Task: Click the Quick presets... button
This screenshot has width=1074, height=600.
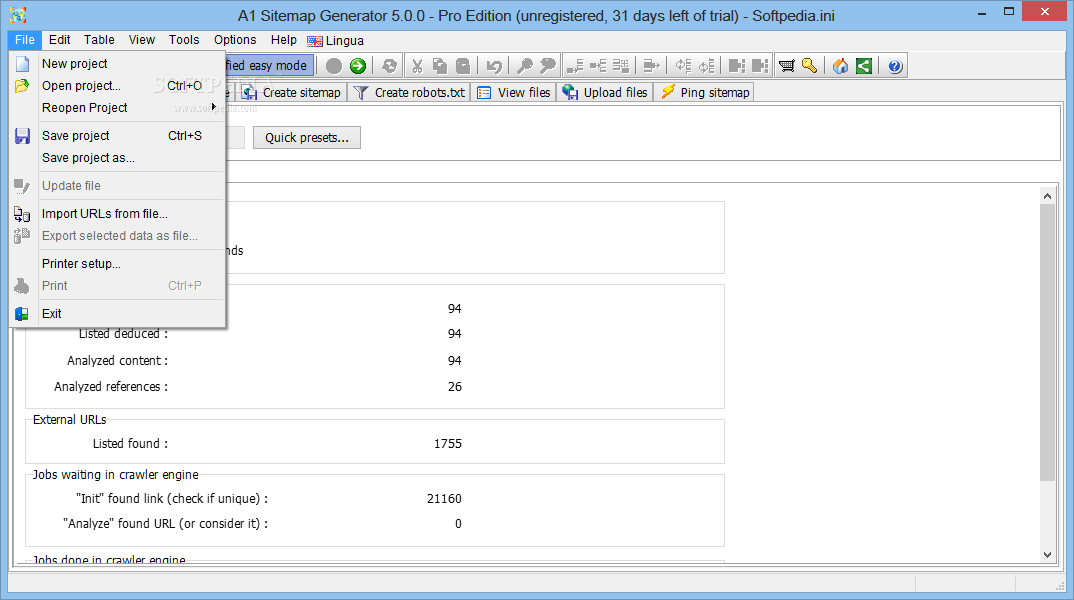Action: 307,138
